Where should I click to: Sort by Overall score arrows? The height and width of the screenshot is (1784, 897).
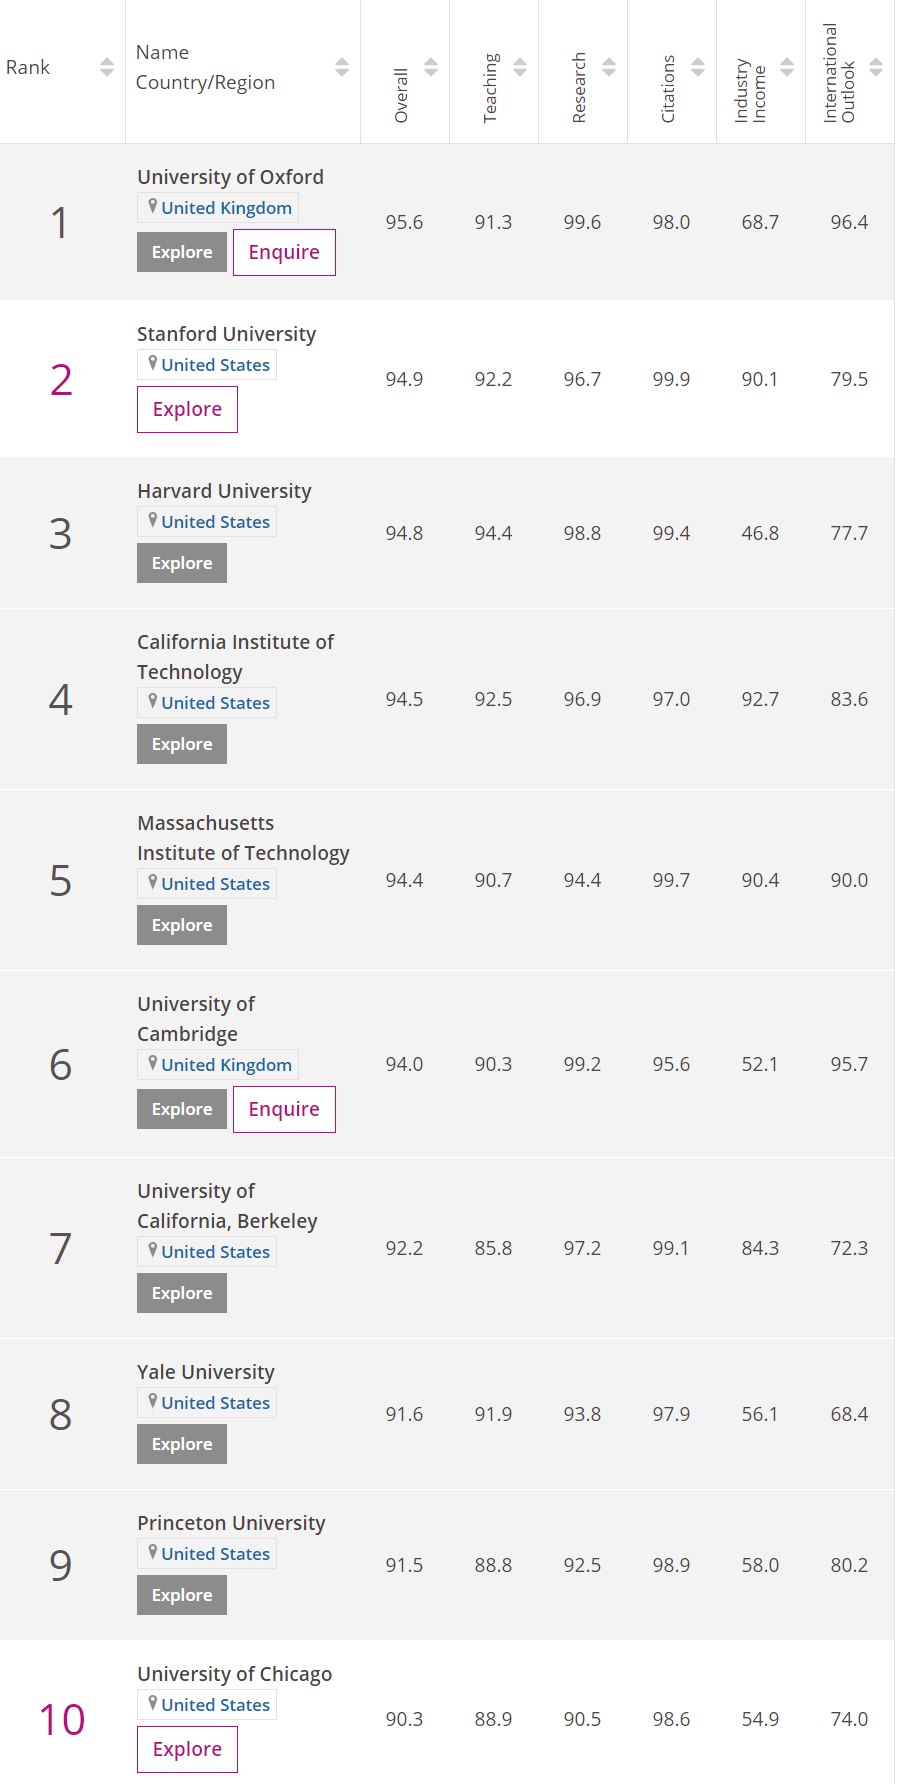click(x=431, y=67)
